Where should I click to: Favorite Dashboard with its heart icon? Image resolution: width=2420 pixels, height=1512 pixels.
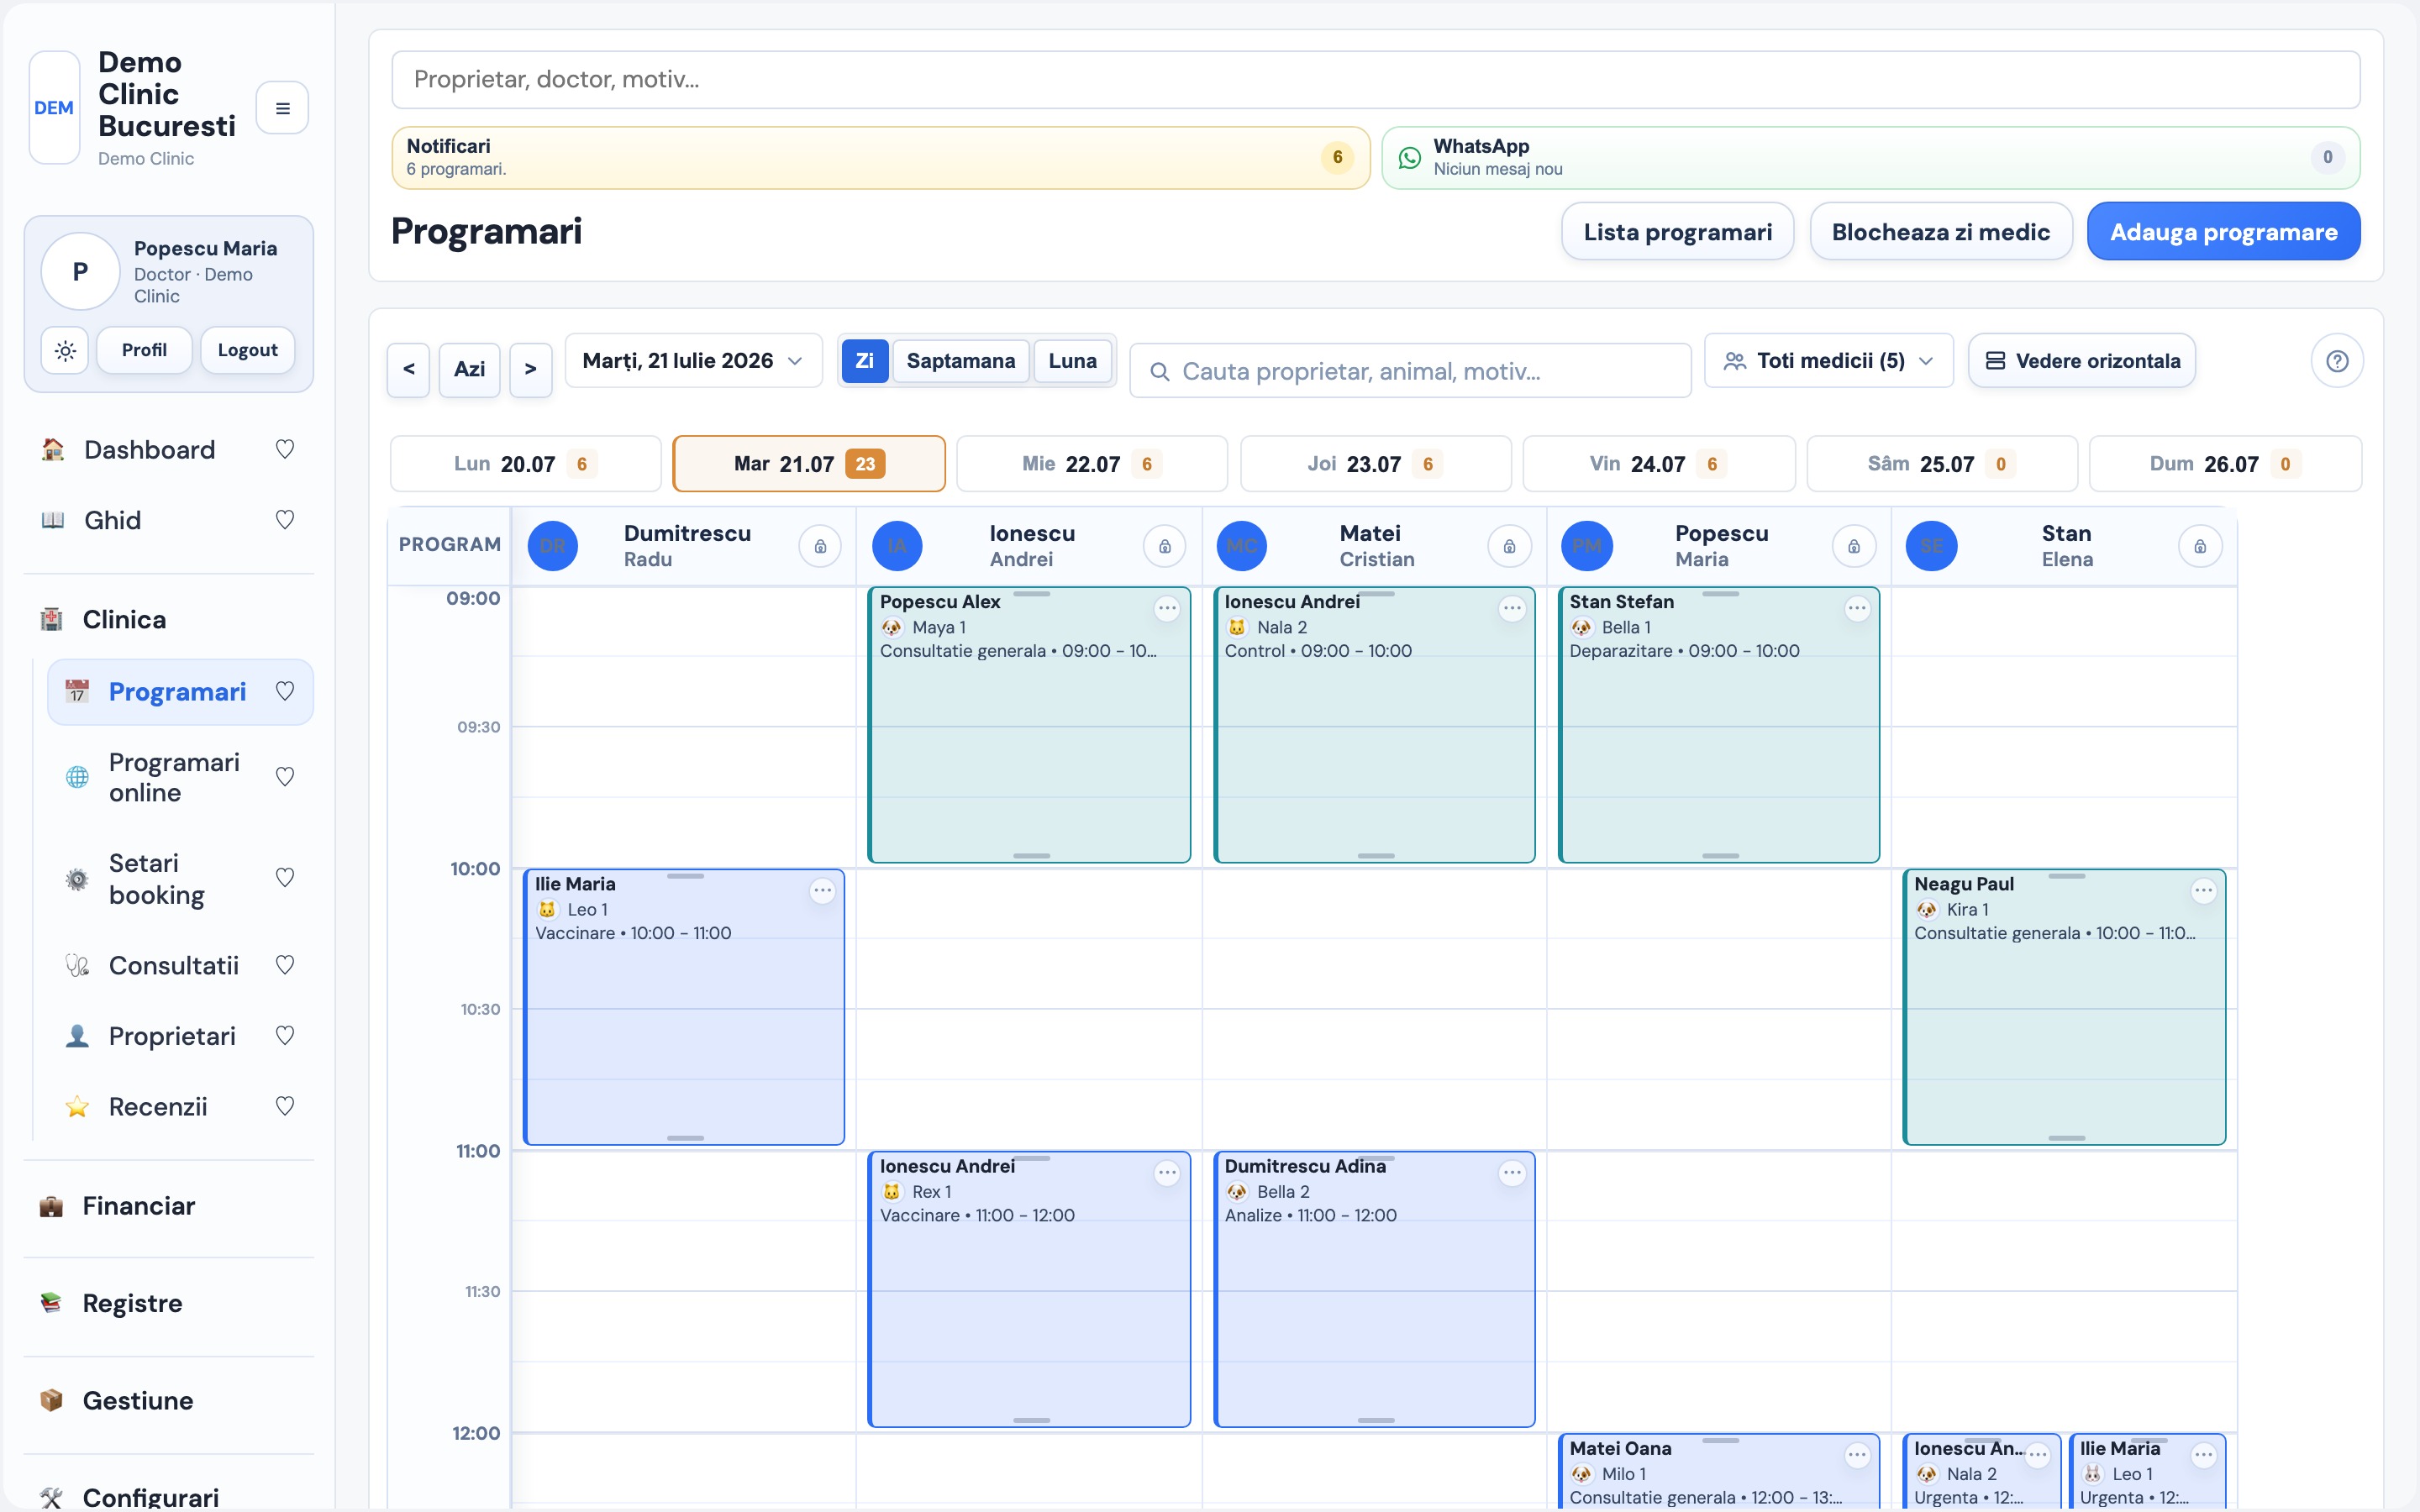coord(285,449)
